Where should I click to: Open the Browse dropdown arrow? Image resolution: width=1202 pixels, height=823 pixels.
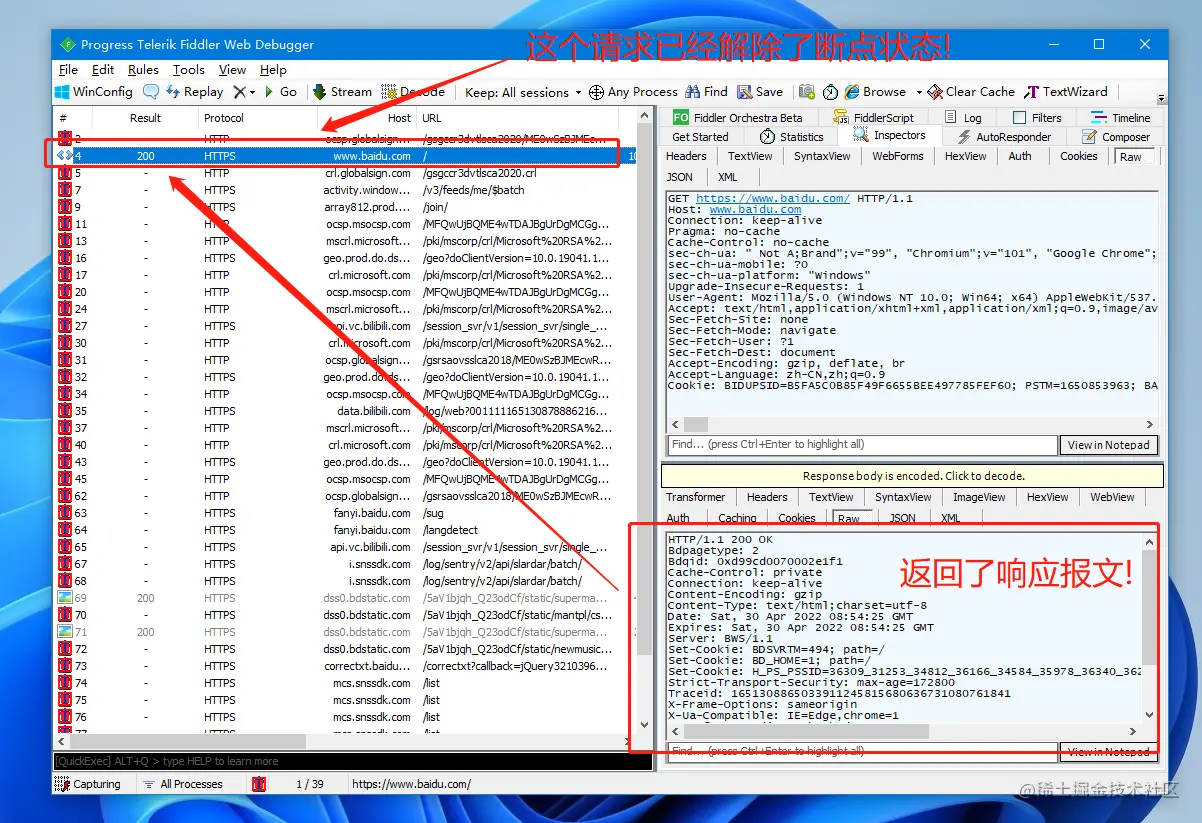(x=917, y=92)
